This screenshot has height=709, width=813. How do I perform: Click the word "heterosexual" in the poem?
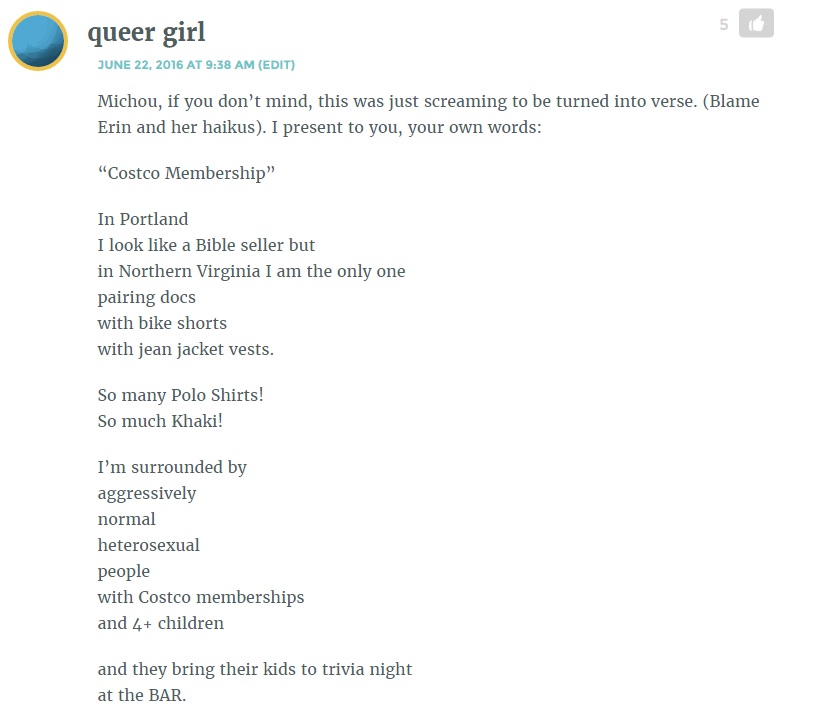pyautogui.click(x=148, y=545)
